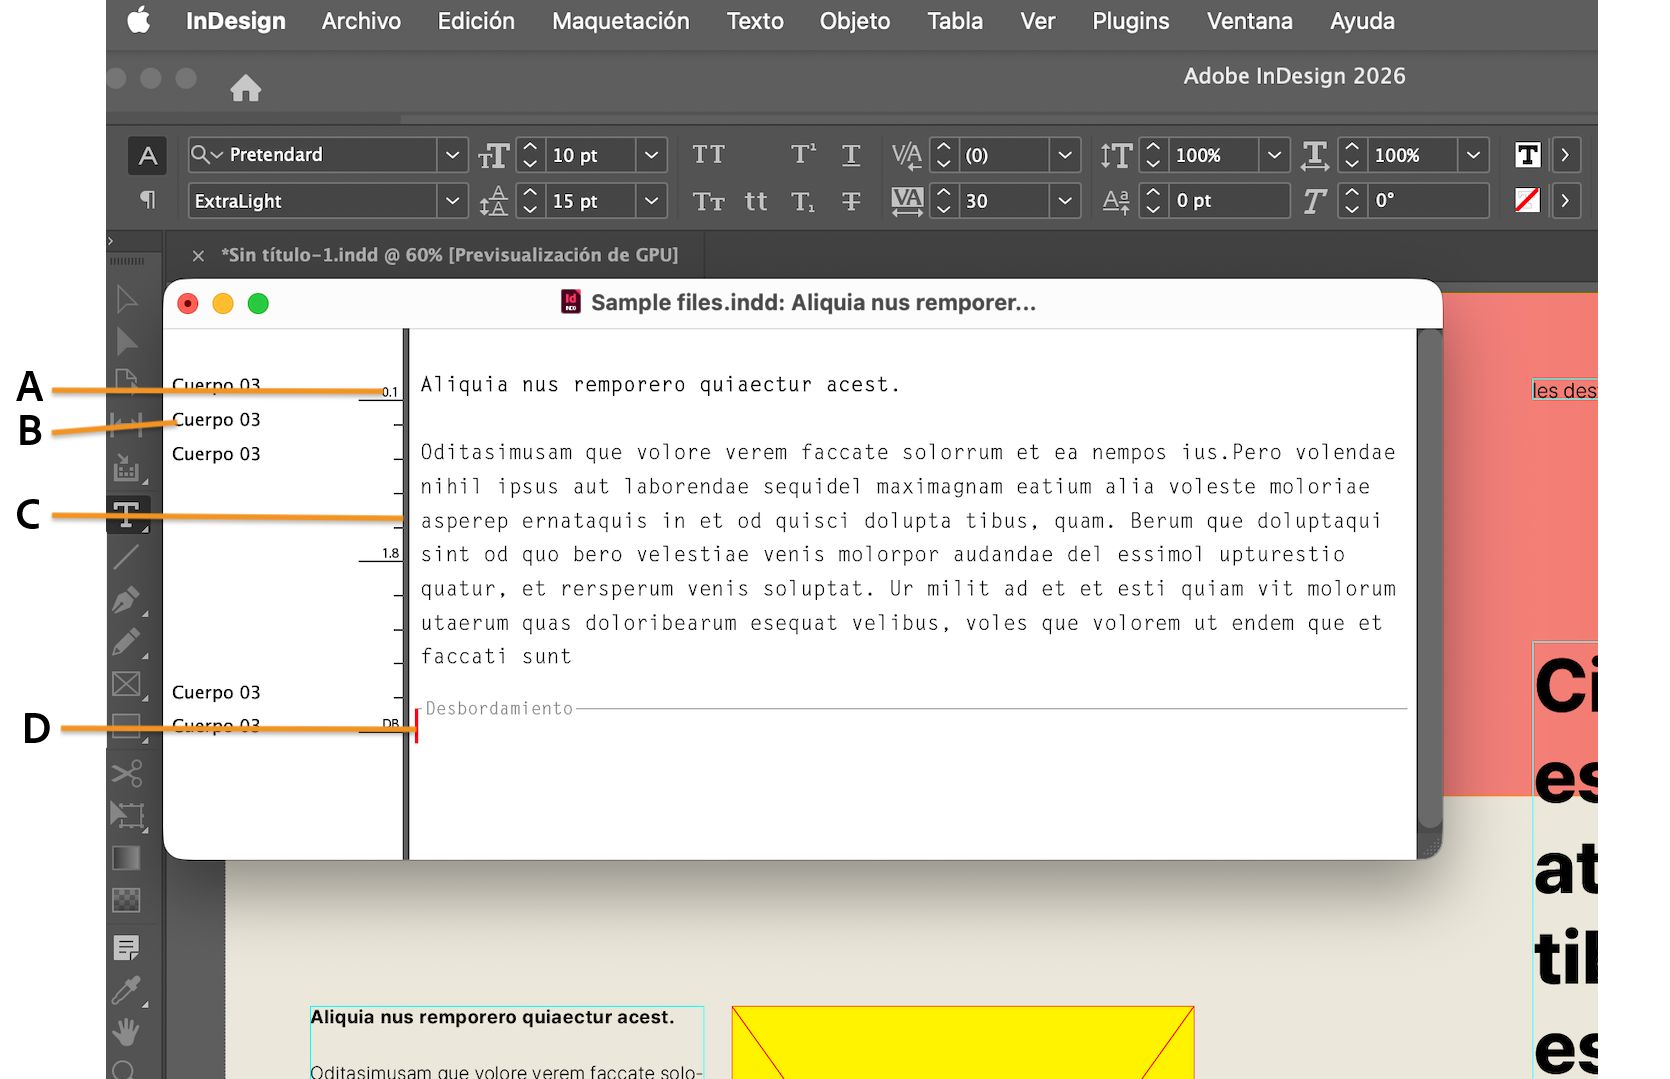Select the Rectangle Frame tool
The height and width of the screenshot is (1079, 1670).
[x=127, y=684]
